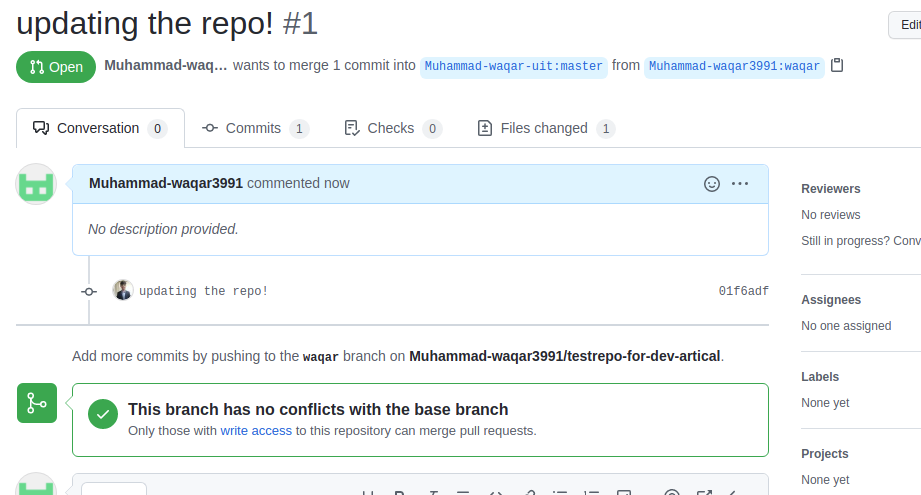Click the commit node icon on timeline

coord(89,291)
